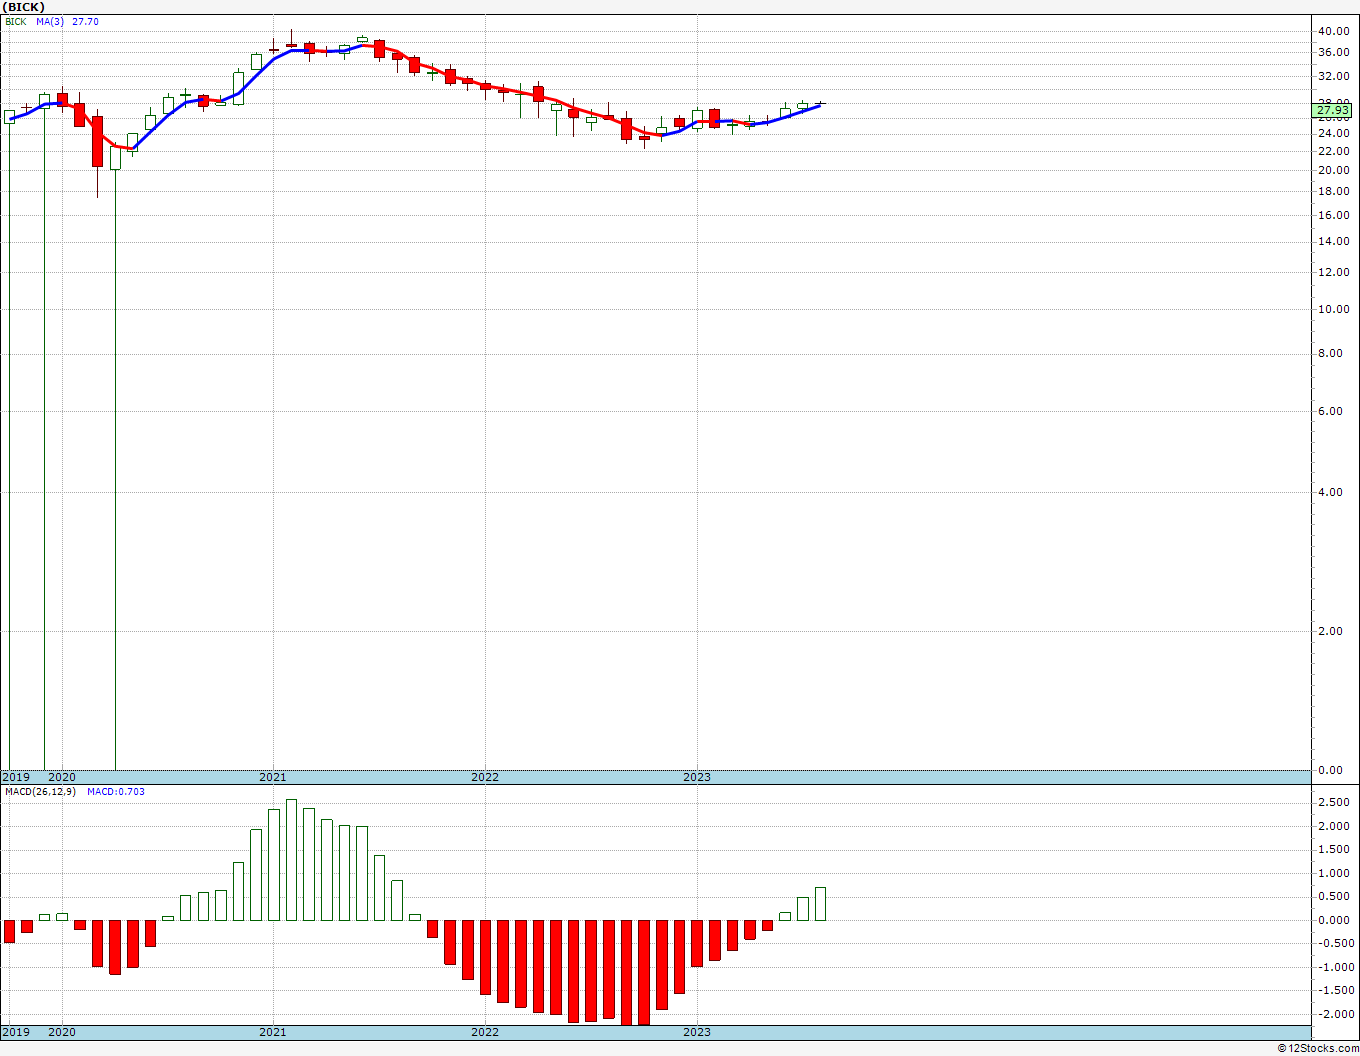Click the "MA(3)" moving average legend label
The height and width of the screenshot is (1056, 1360).
pyautogui.click(x=51, y=21)
